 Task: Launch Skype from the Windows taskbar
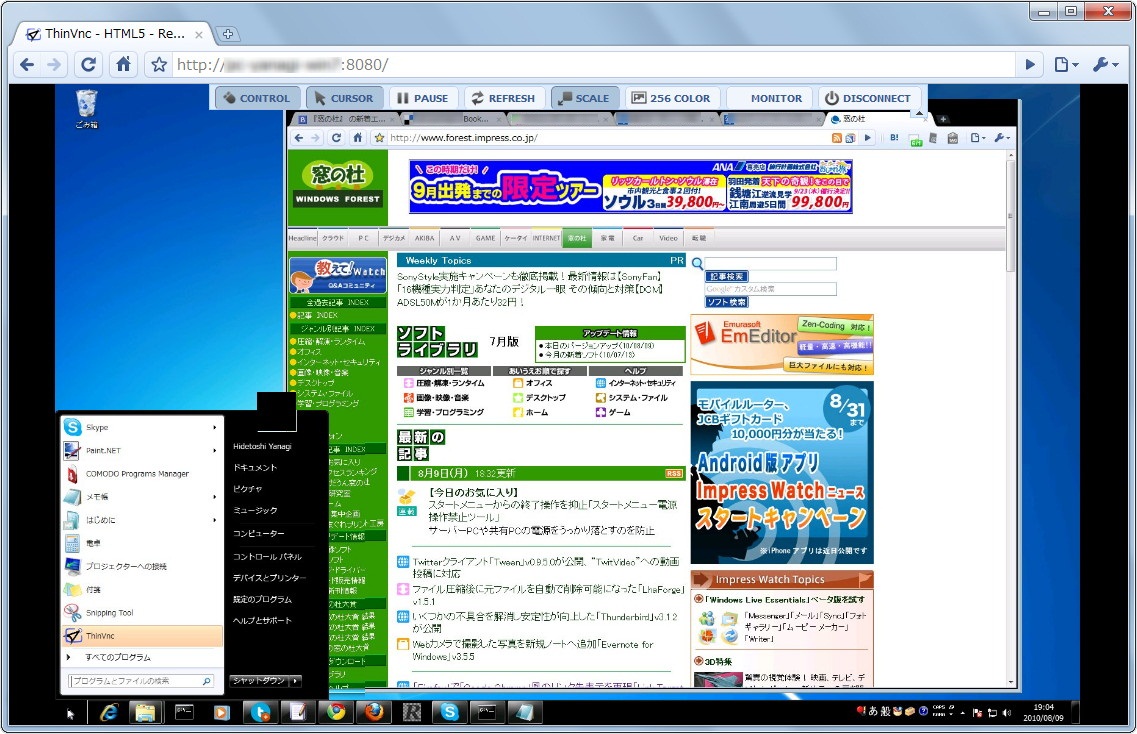point(448,713)
